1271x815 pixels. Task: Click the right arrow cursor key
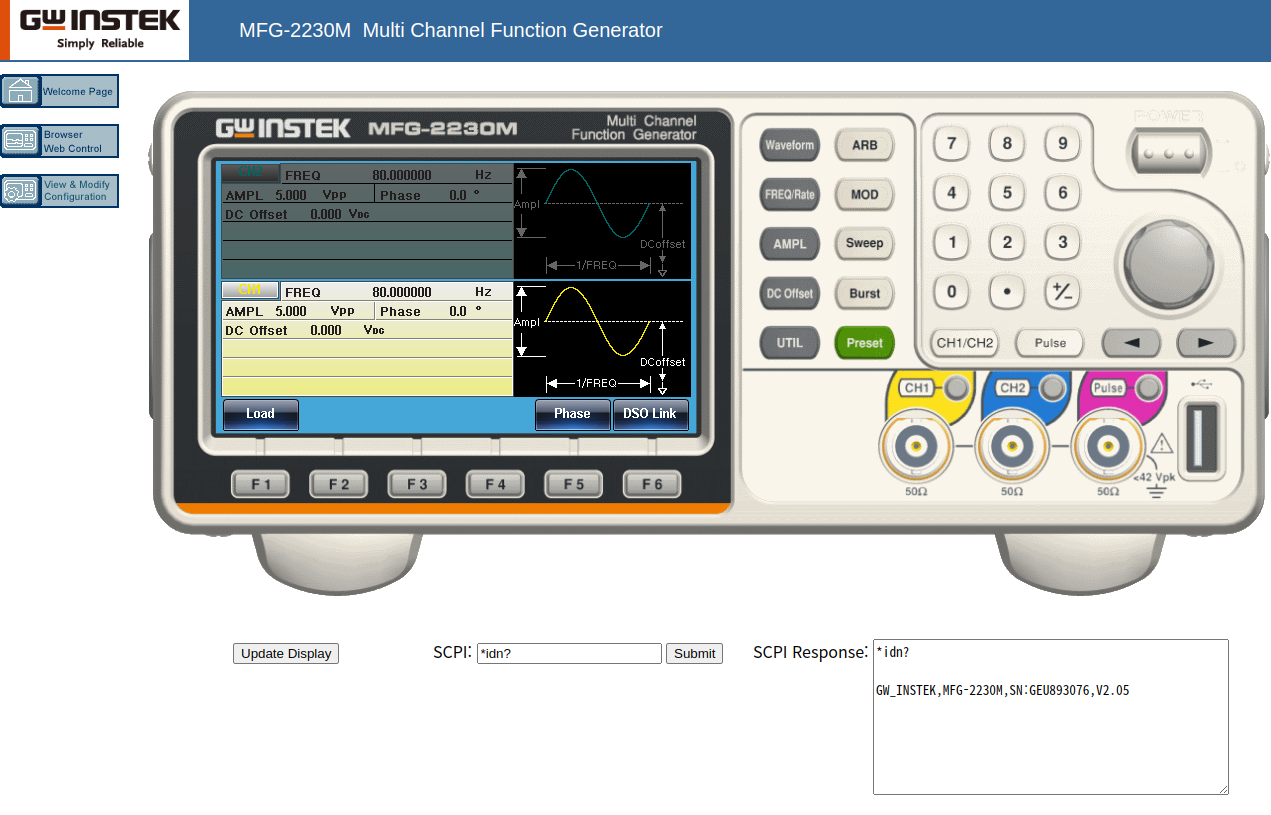pos(1206,343)
